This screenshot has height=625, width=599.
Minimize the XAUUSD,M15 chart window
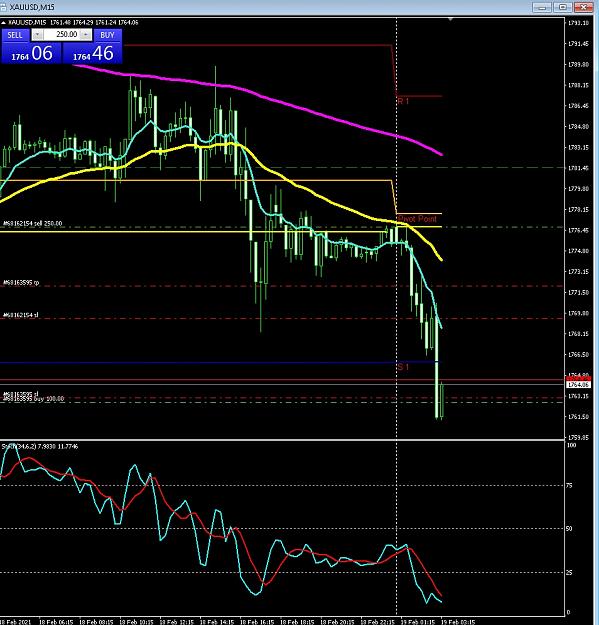(542, 7)
